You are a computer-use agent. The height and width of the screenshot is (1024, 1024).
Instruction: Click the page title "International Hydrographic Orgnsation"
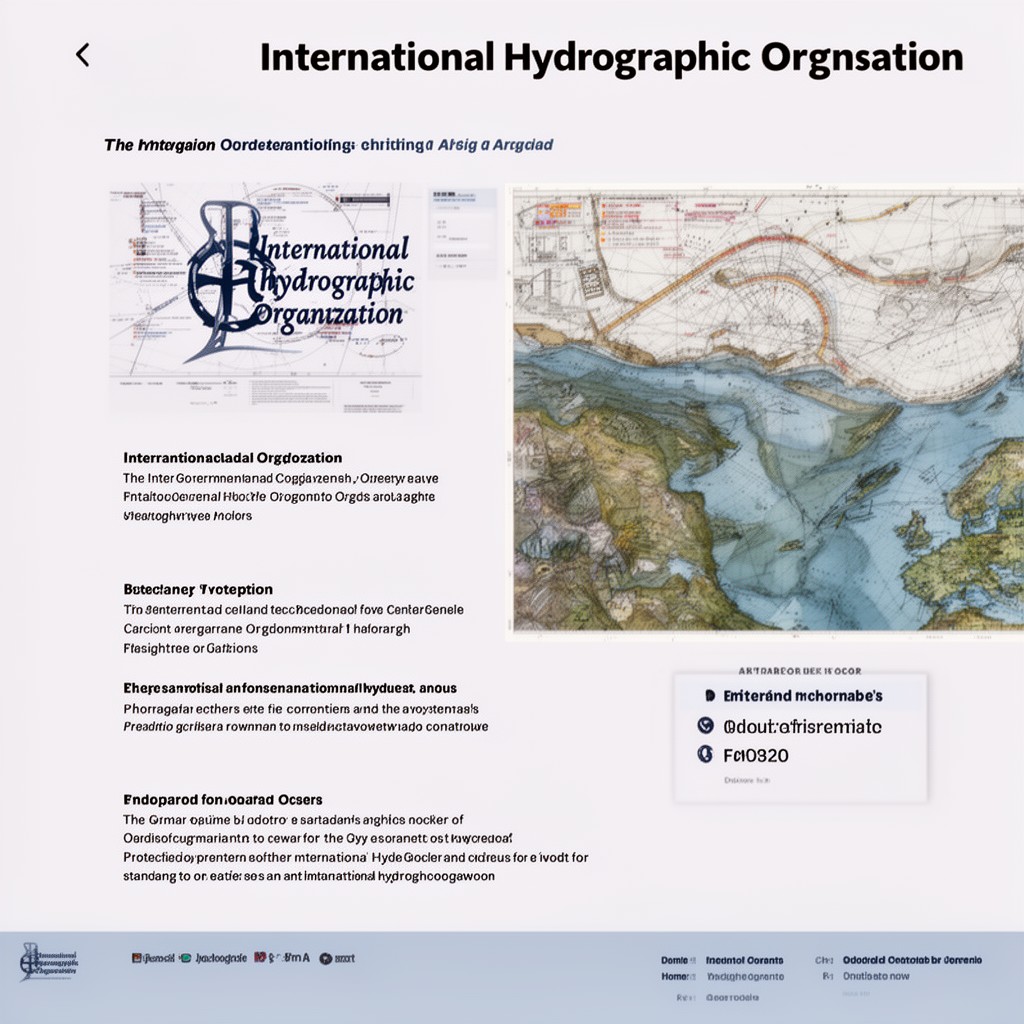pos(611,57)
